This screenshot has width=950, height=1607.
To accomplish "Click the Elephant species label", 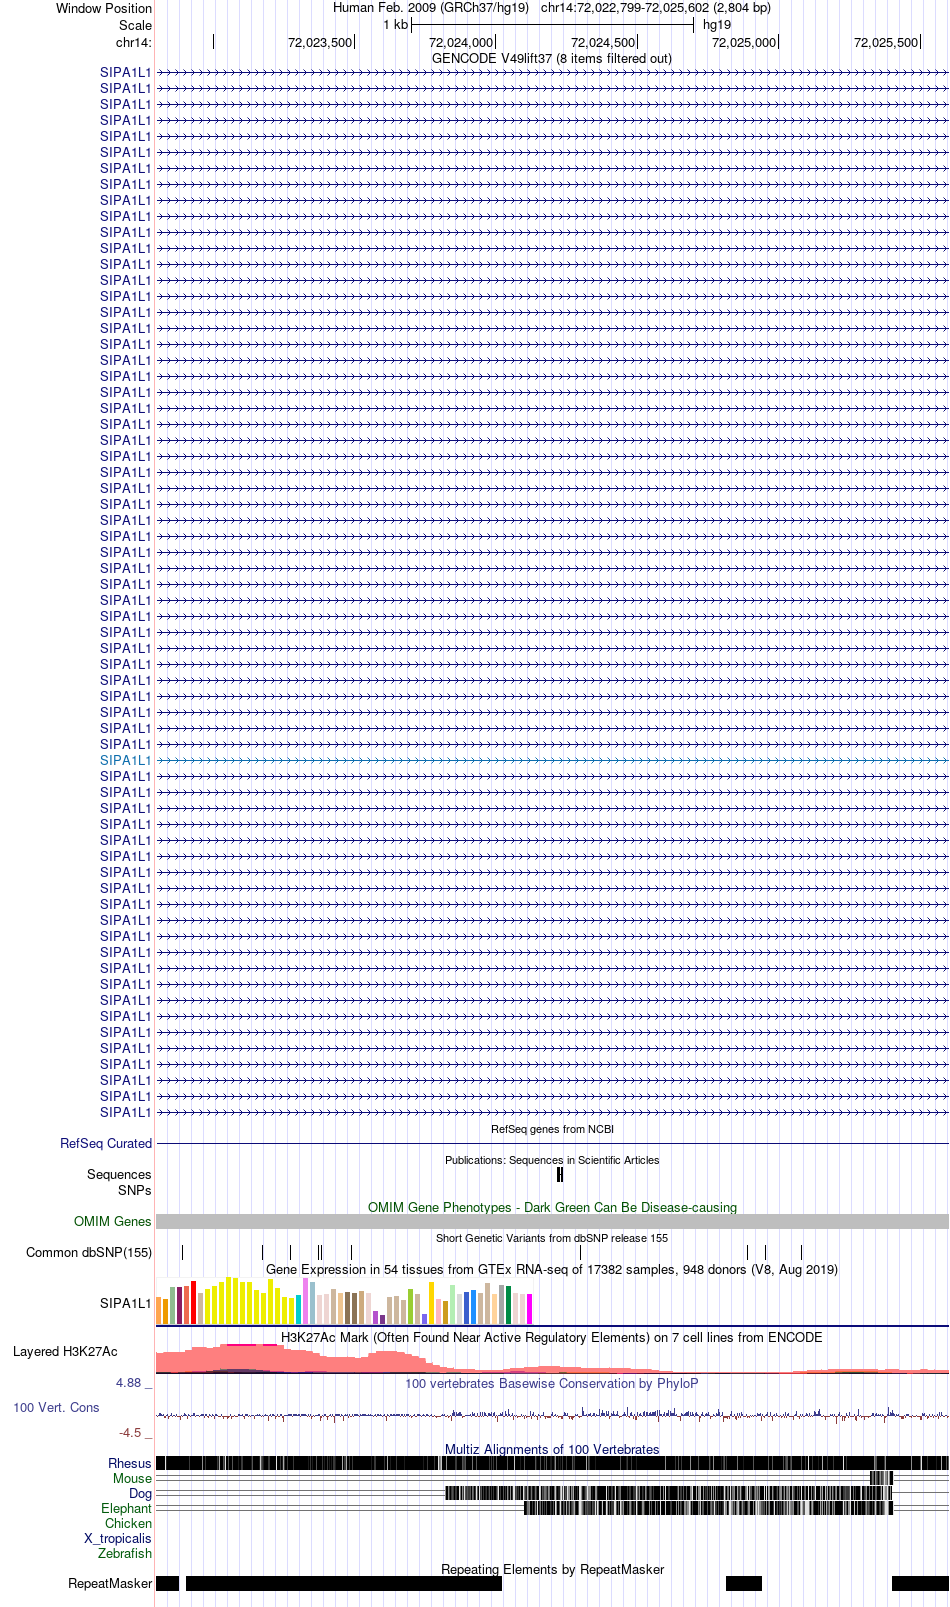I will click(x=126, y=1508).
